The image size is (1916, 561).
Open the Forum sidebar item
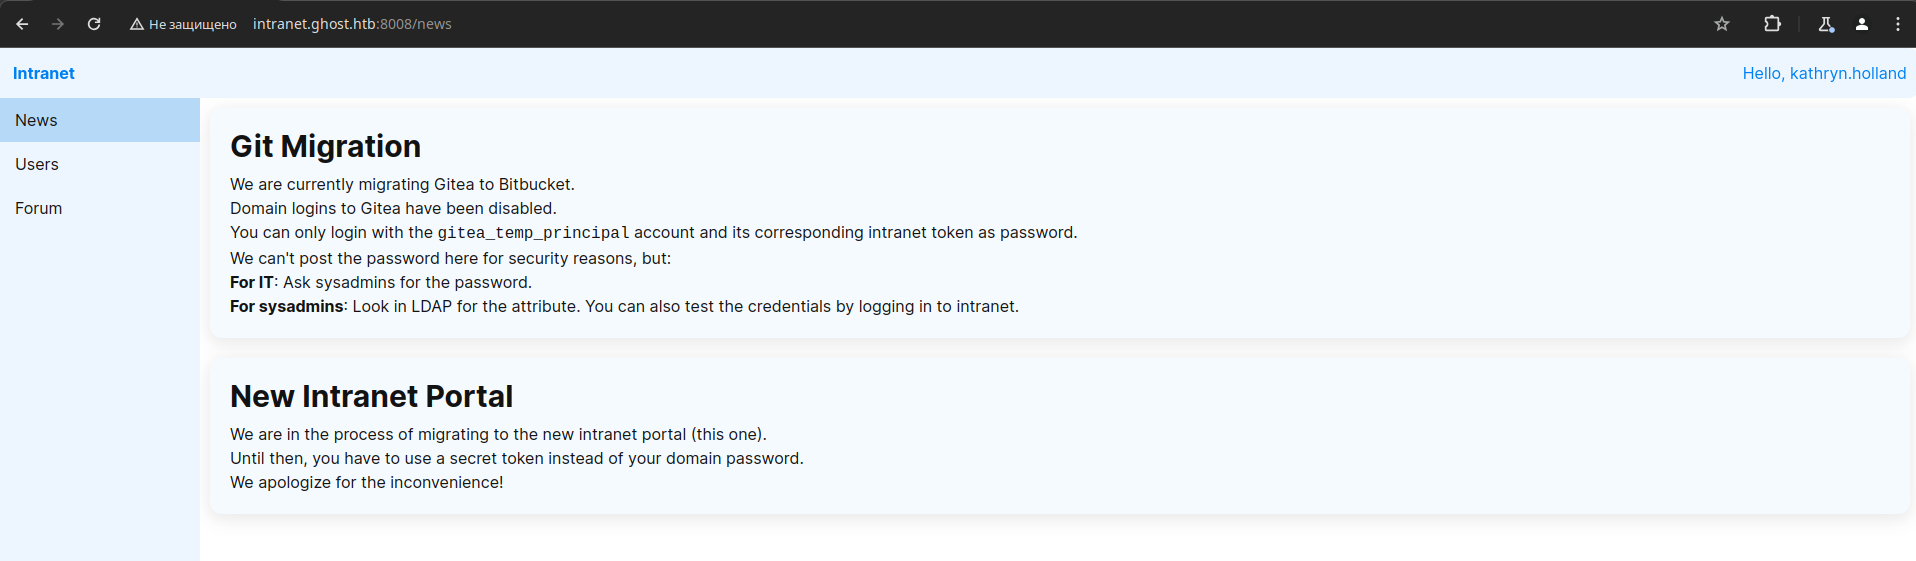100,208
